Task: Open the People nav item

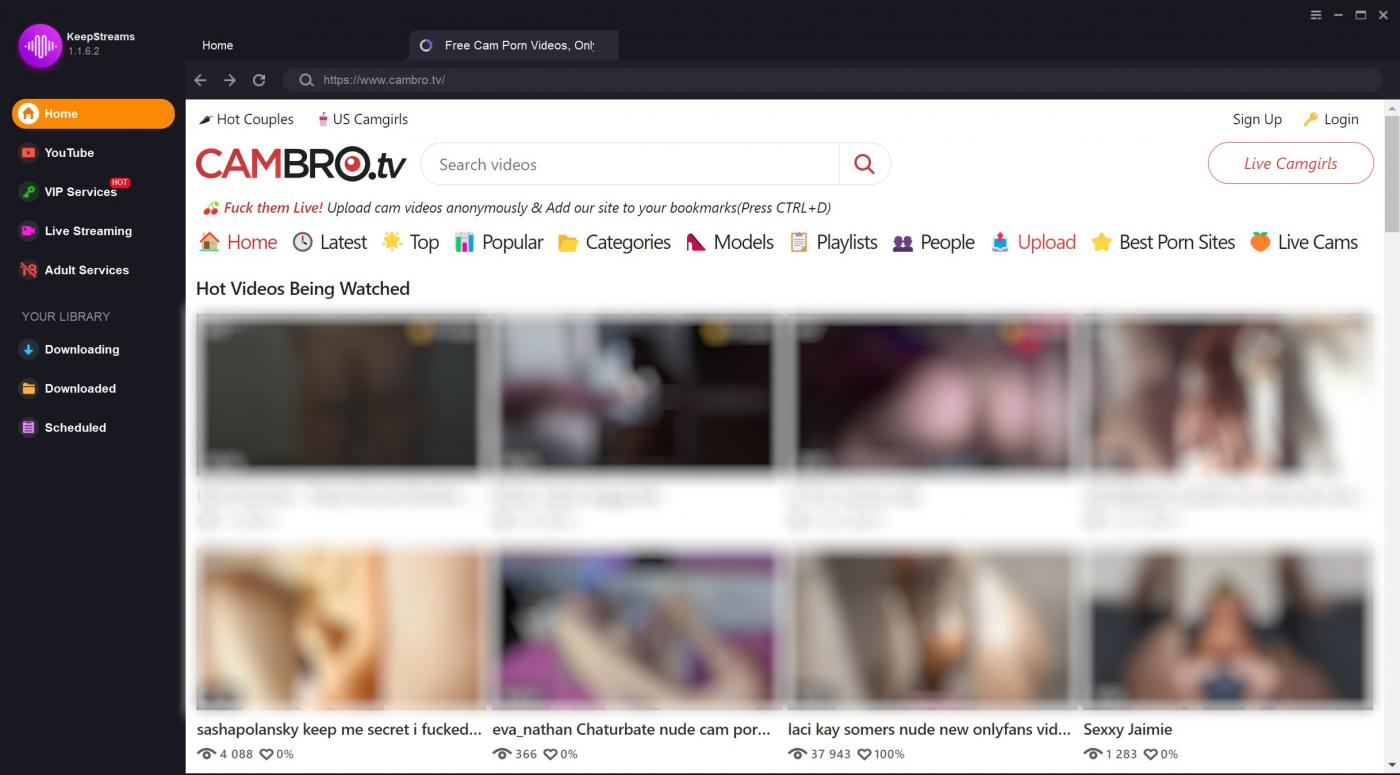Action: [x=933, y=242]
